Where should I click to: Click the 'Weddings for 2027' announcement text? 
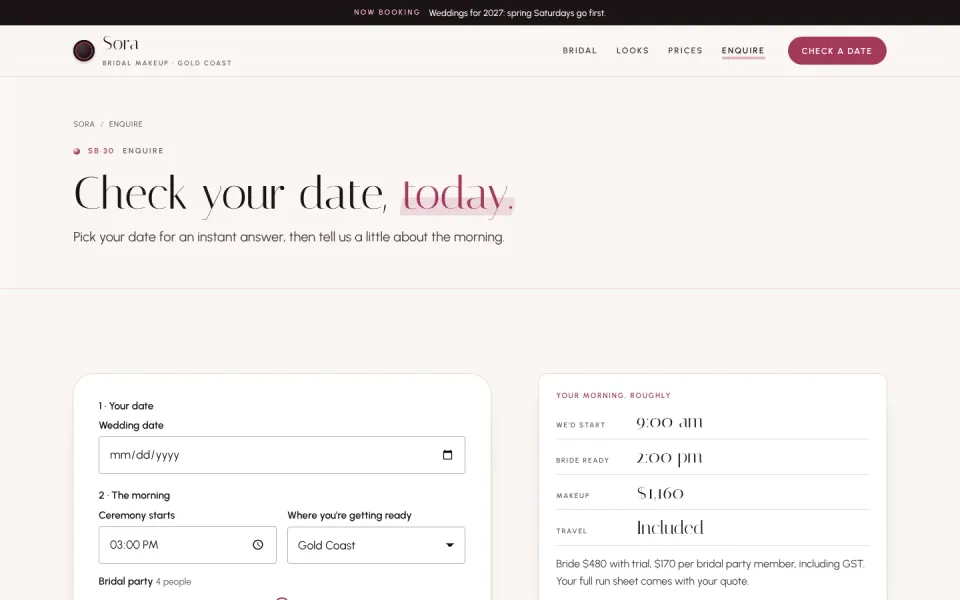coord(517,13)
